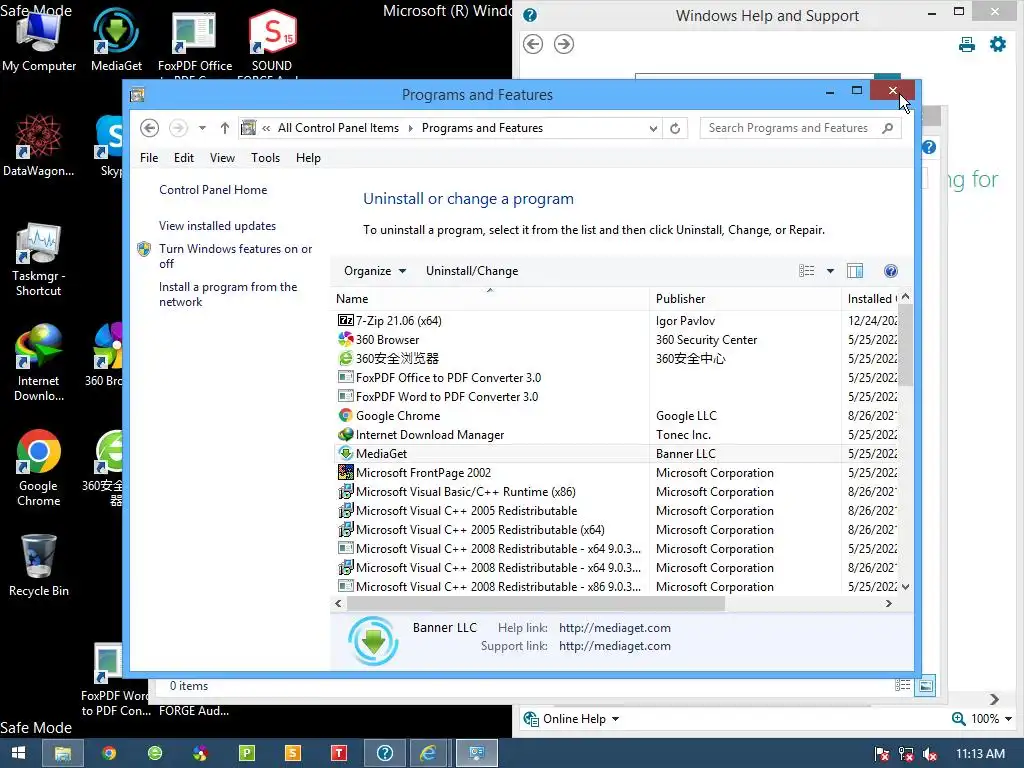The width and height of the screenshot is (1024, 768).
Task: Open the Online Help dropdown
Action: point(571,719)
